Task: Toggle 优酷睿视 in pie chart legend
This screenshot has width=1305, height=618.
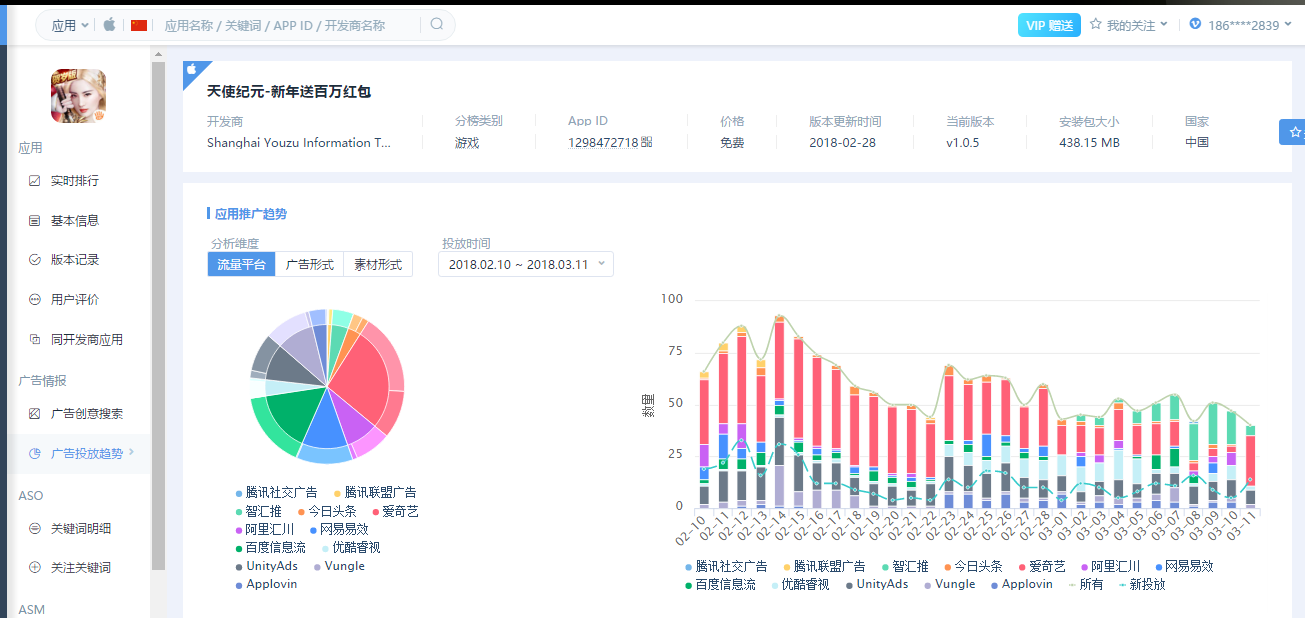Action: click(x=350, y=547)
